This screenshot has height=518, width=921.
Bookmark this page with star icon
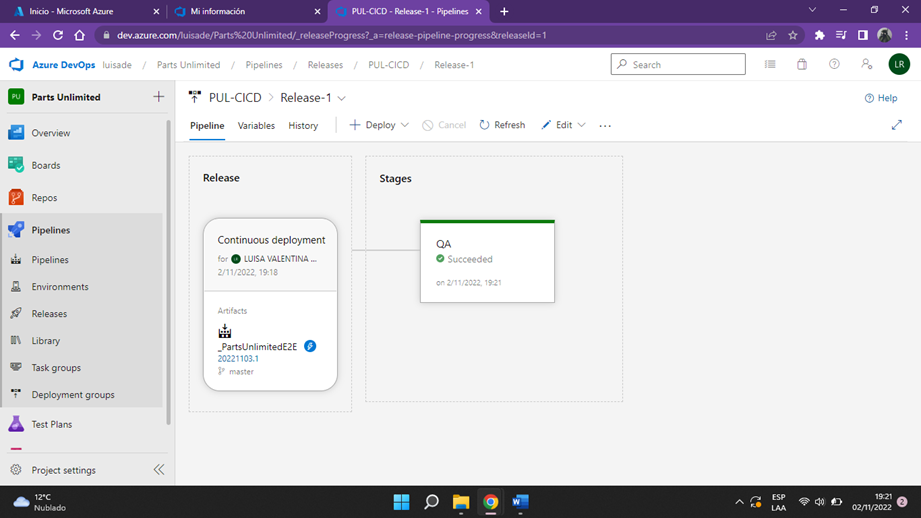pos(793,35)
